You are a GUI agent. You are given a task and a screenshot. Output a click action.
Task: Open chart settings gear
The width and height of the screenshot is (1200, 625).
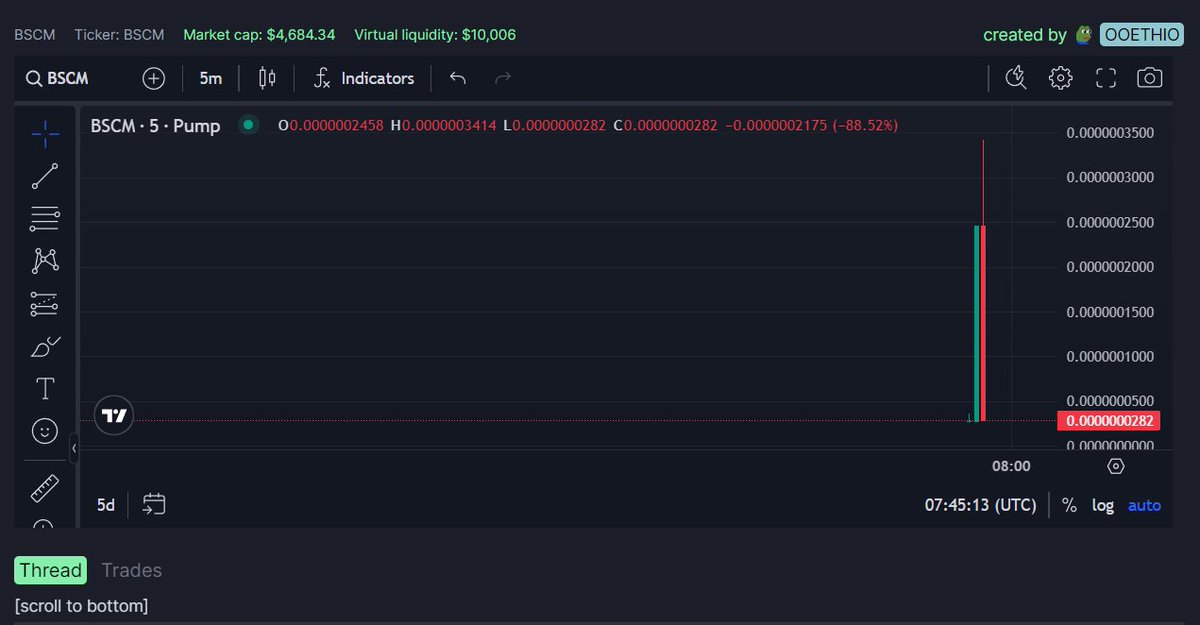coord(1060,78)
